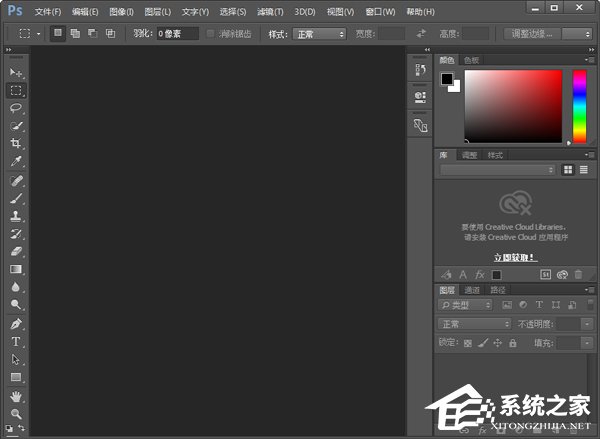Toggle the lock all padlock in Layers panel

512,343
